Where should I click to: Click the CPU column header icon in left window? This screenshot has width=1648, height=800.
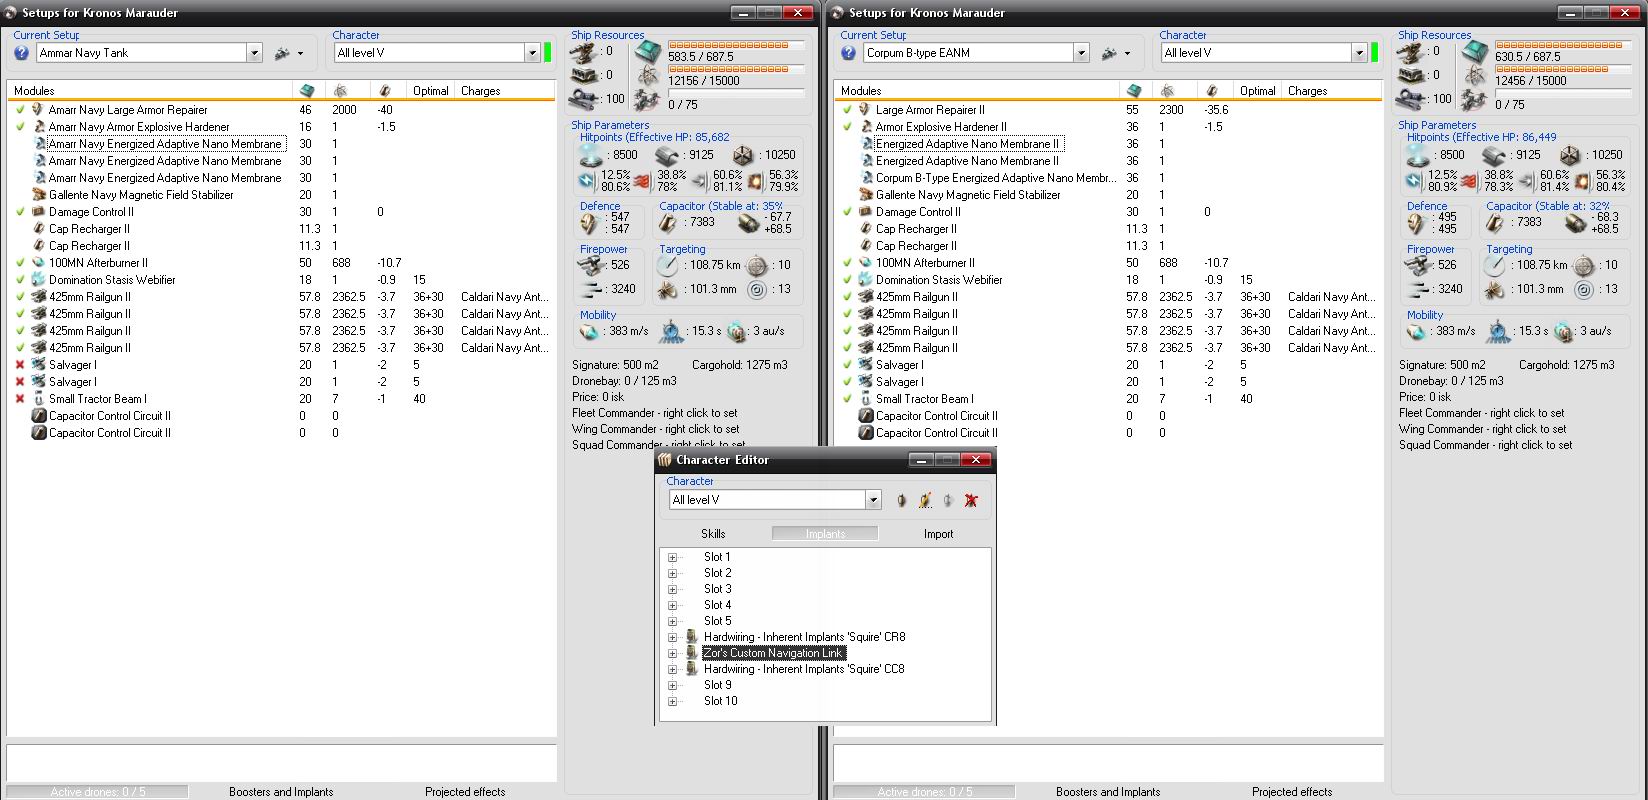click(x=307, y=91)
